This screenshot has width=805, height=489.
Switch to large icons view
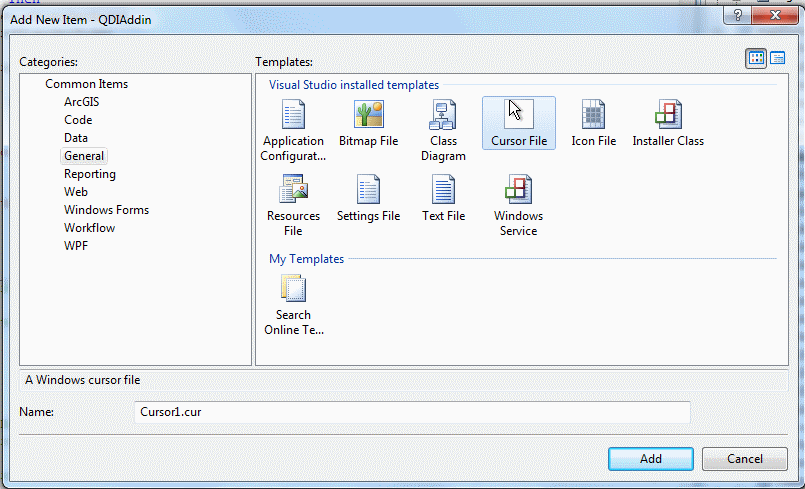click(x=756, y=59)
